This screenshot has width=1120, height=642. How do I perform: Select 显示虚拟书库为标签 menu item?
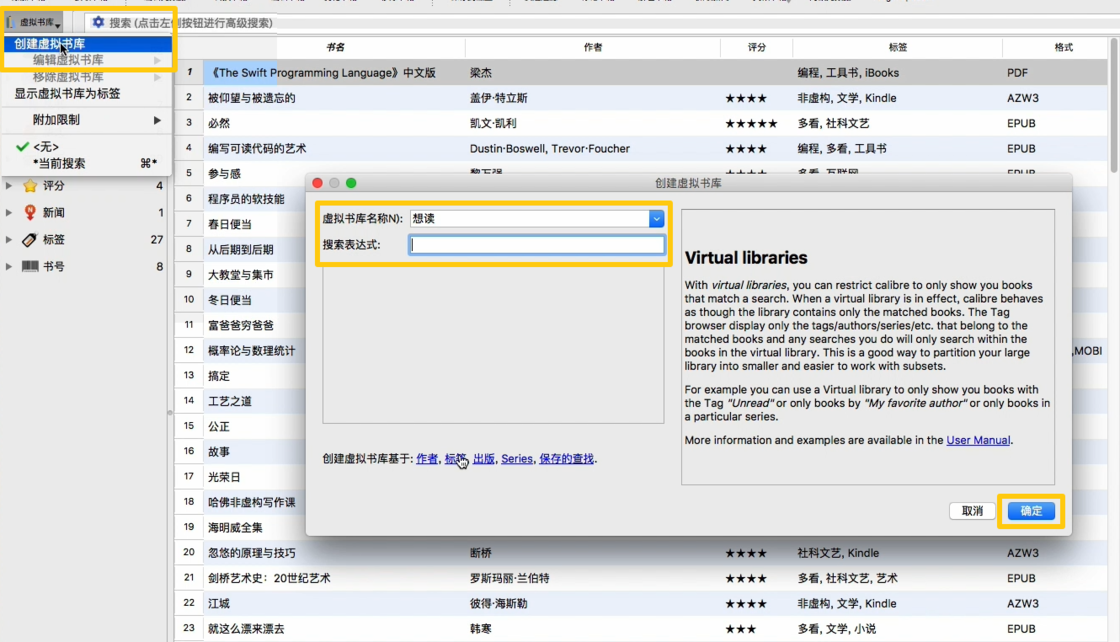(x=88, y=94)
